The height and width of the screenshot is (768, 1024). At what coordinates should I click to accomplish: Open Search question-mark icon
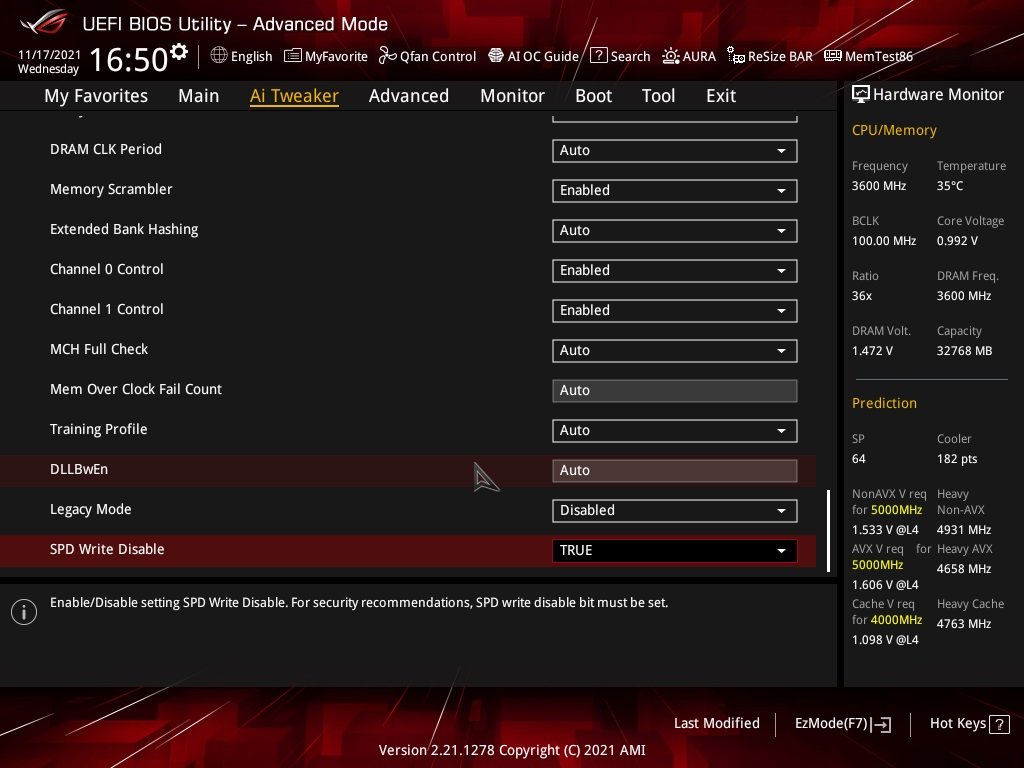pyautogui.click(x=598, y=56)
